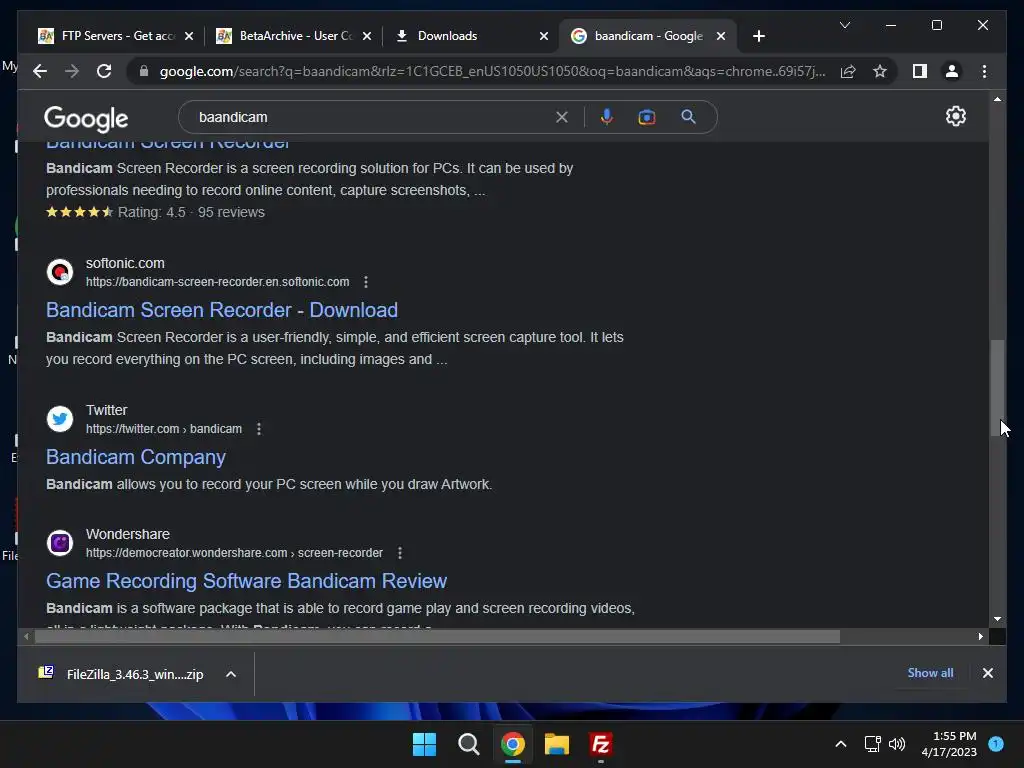Open more options for Wondershare result
1024x768 pixels.
pyautogui.click(x=400, y=553)
